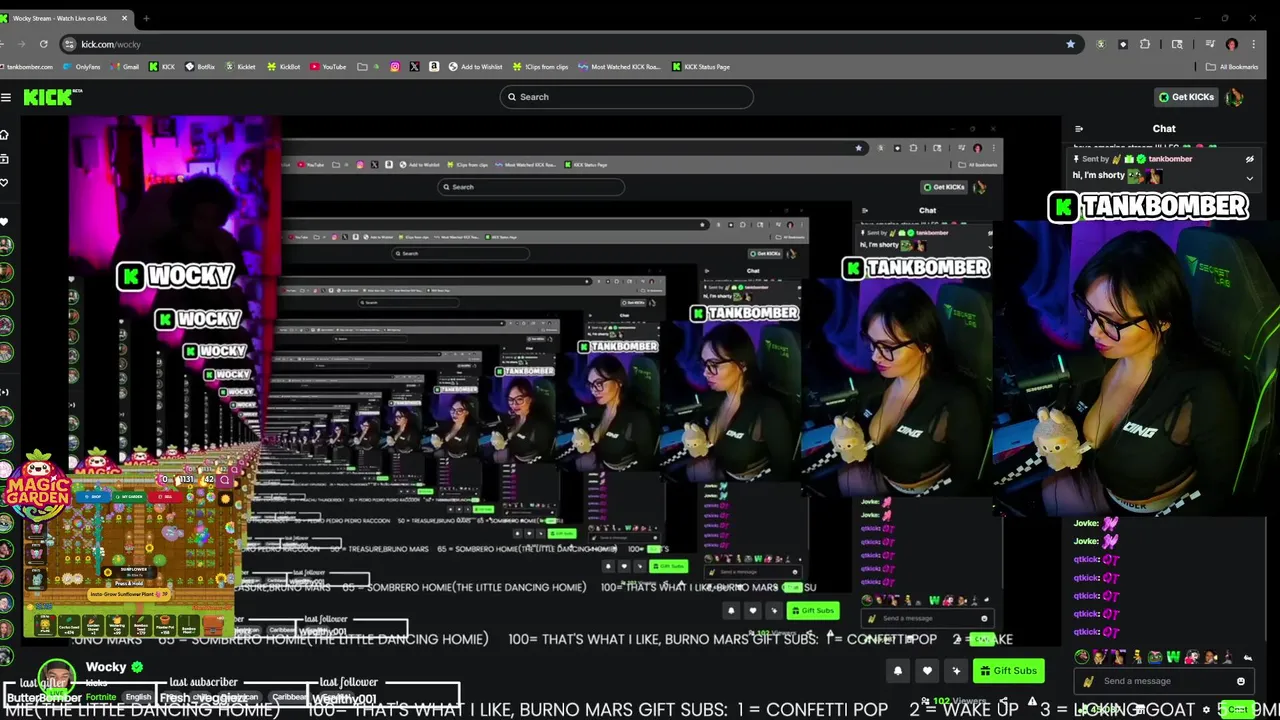Open the sidebar home icon
The height and width of the screenshot is (720, 1280).
[x=5, y=135]
